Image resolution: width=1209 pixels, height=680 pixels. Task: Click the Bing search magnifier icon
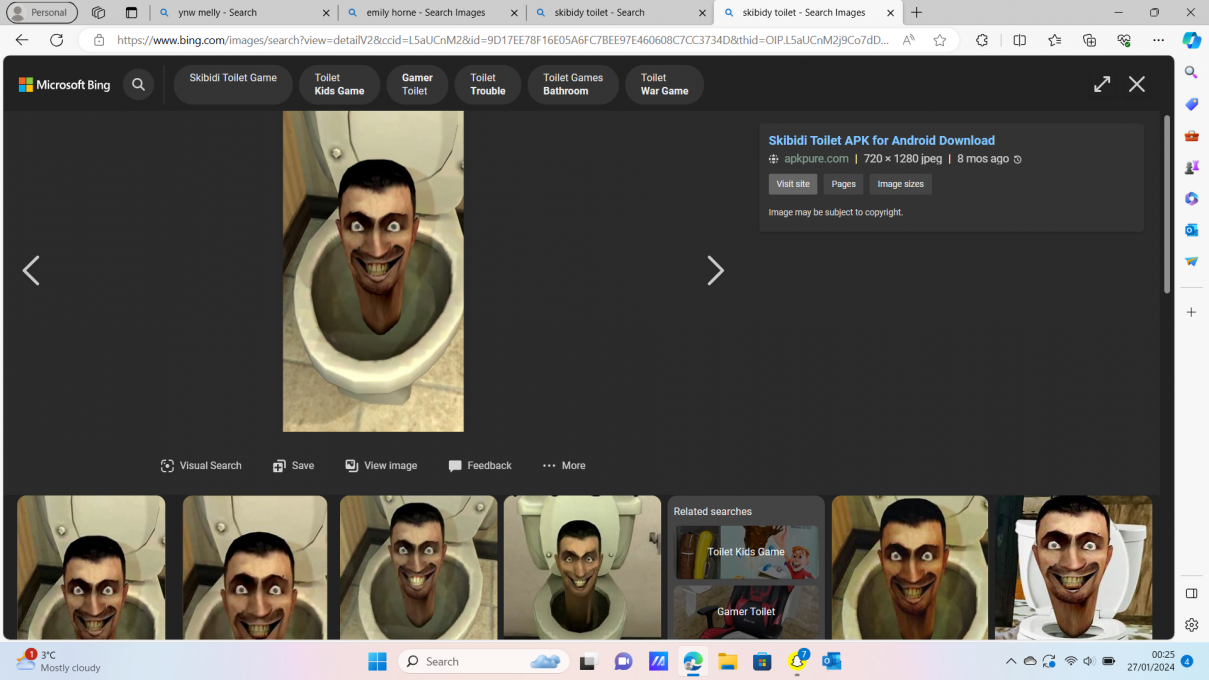click(x=139, y=85)
